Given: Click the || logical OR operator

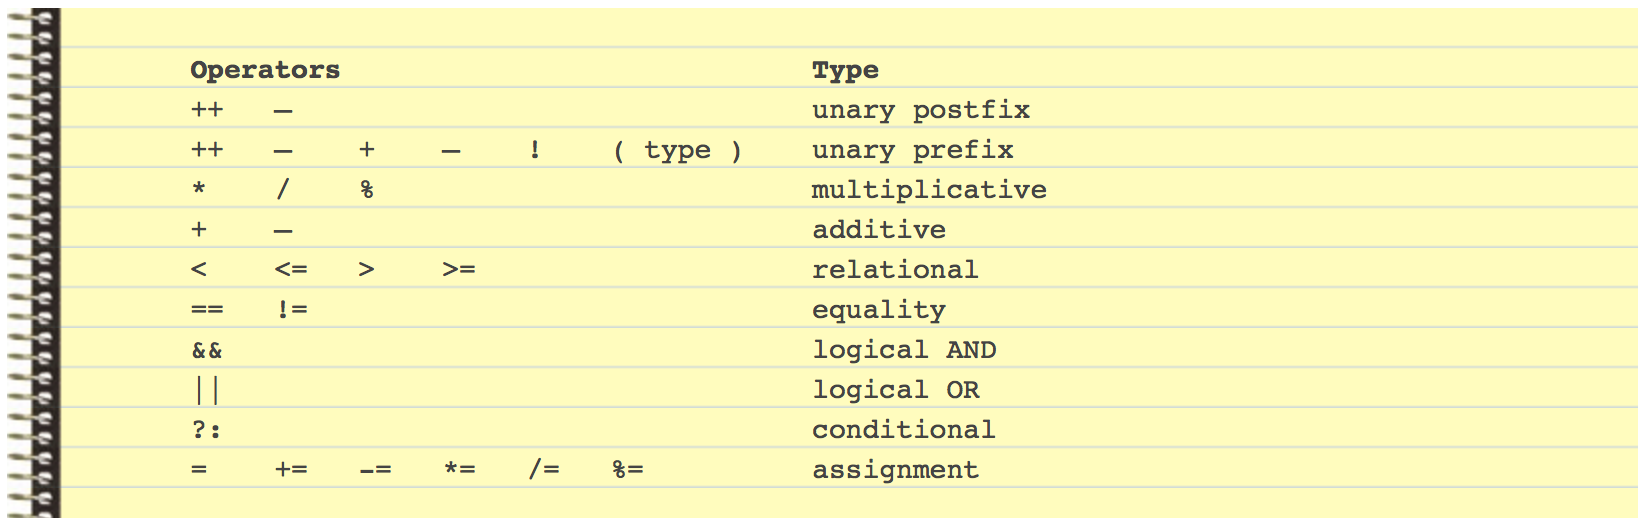Looking at the screenshot, I should click(207, 390).
